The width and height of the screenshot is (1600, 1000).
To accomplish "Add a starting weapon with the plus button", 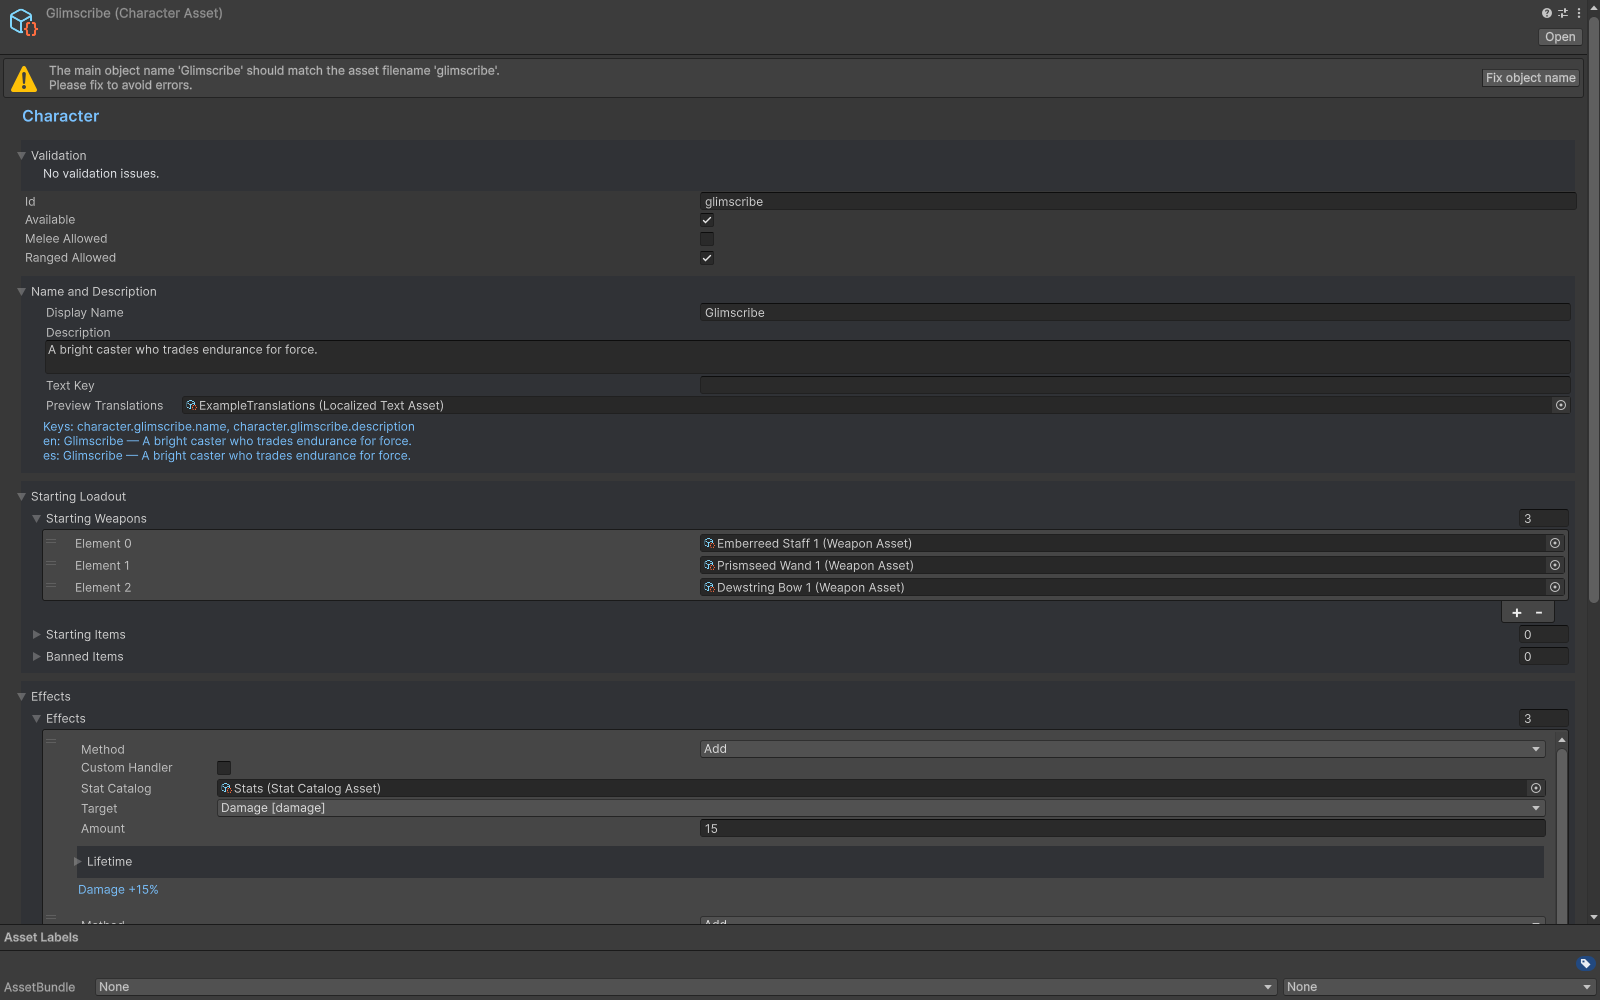I will tap(1517, 613).
